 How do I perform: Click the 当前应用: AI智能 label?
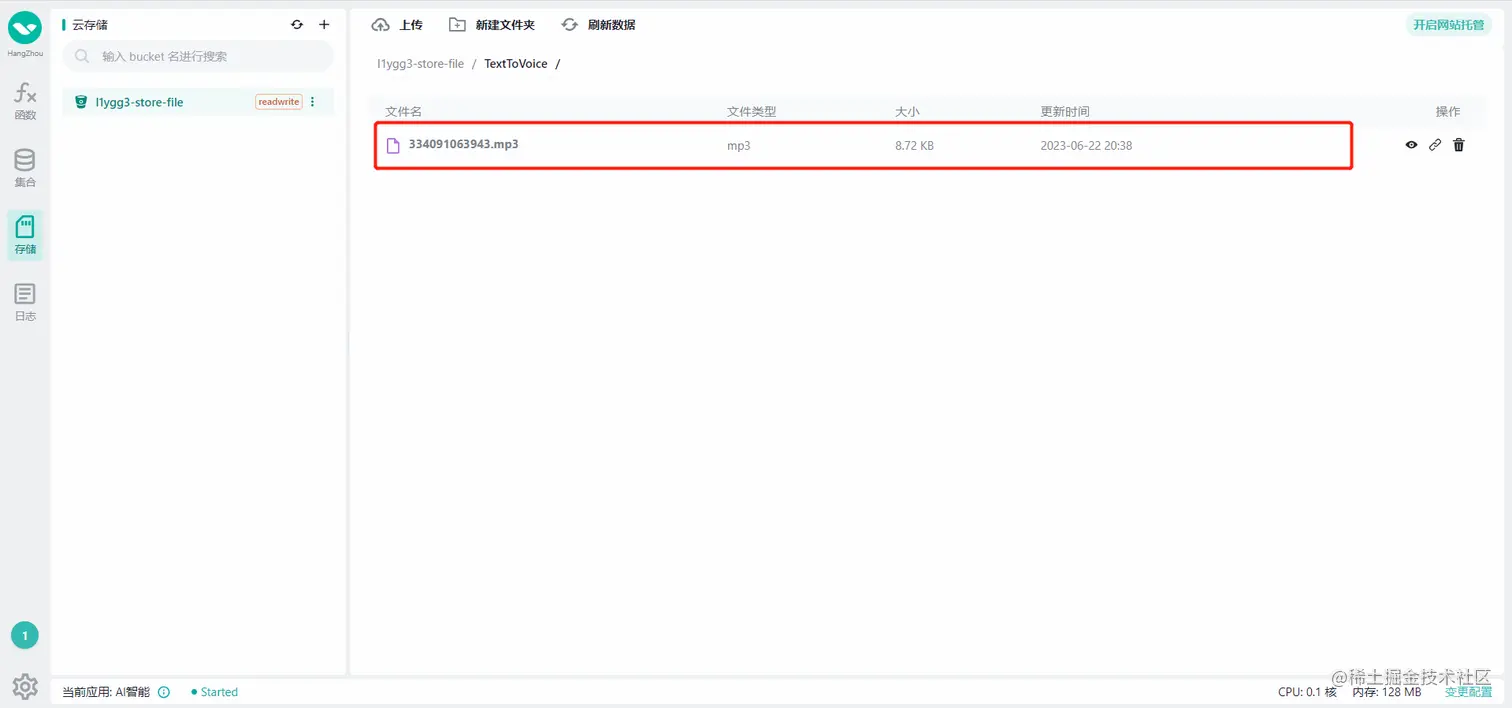click(106, 692)
